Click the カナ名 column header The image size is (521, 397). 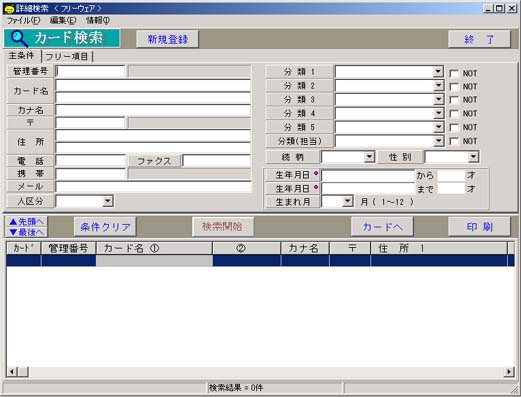305,248
